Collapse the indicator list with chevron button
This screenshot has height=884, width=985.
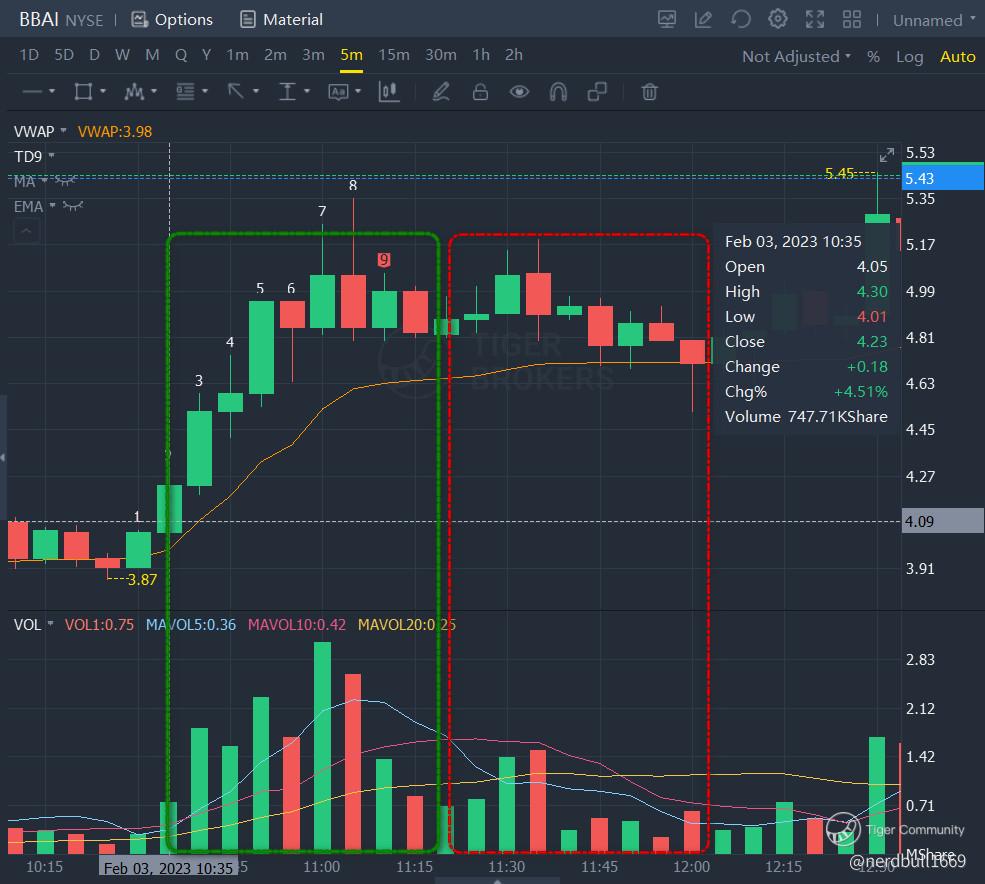tap(26, 231)
